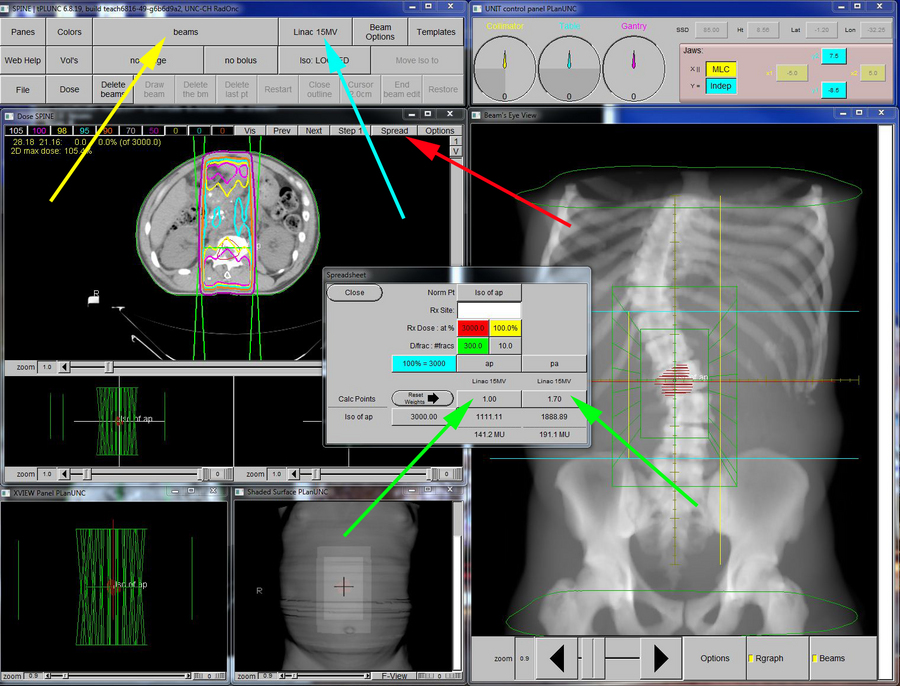Close the Spreadsheet window
The width and height of the screenshot is (900, 686).
353,292
